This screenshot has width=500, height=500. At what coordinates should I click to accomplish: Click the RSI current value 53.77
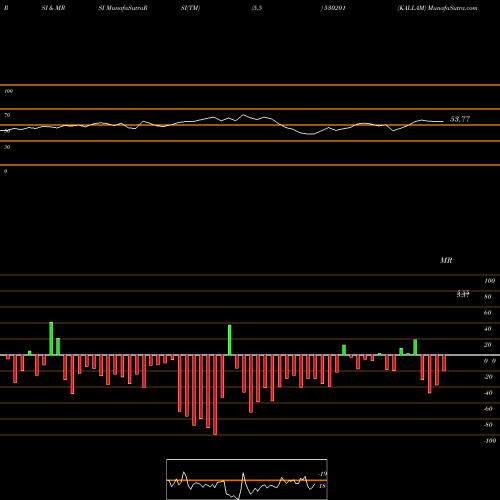[460, 119]
